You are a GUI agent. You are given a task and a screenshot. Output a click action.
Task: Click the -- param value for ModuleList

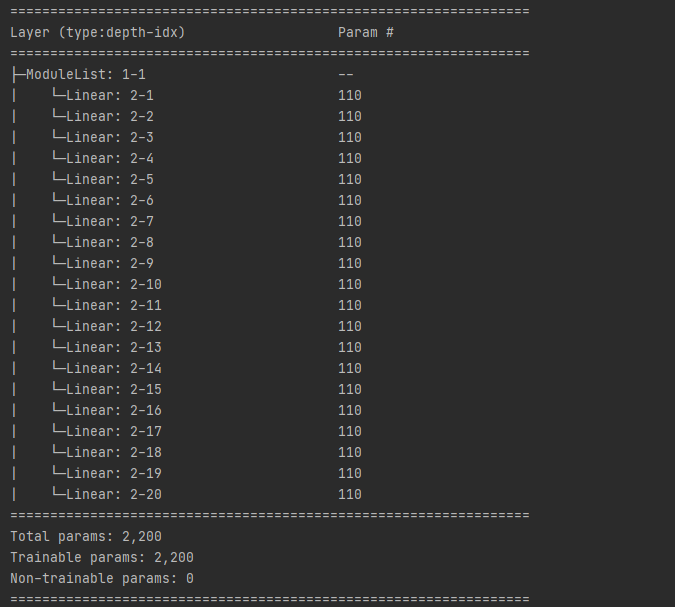point(346,74)
